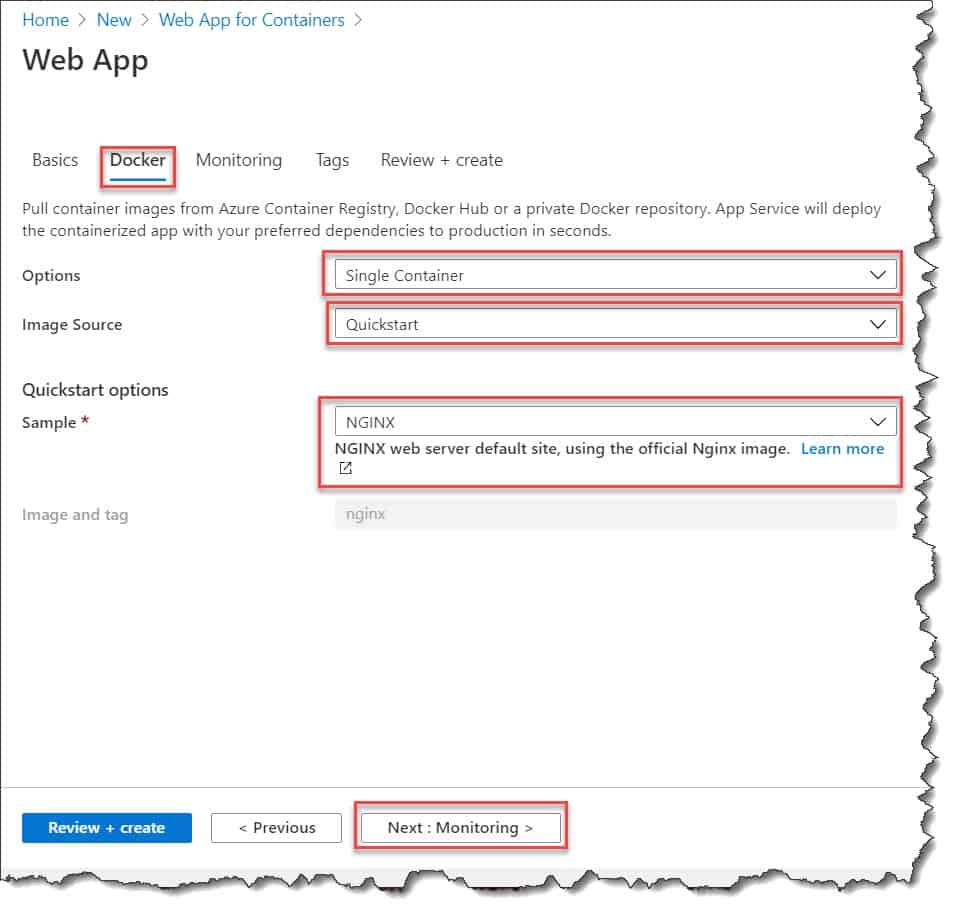Open the Tags tab
960x913 pixels.
coord(332,160)
